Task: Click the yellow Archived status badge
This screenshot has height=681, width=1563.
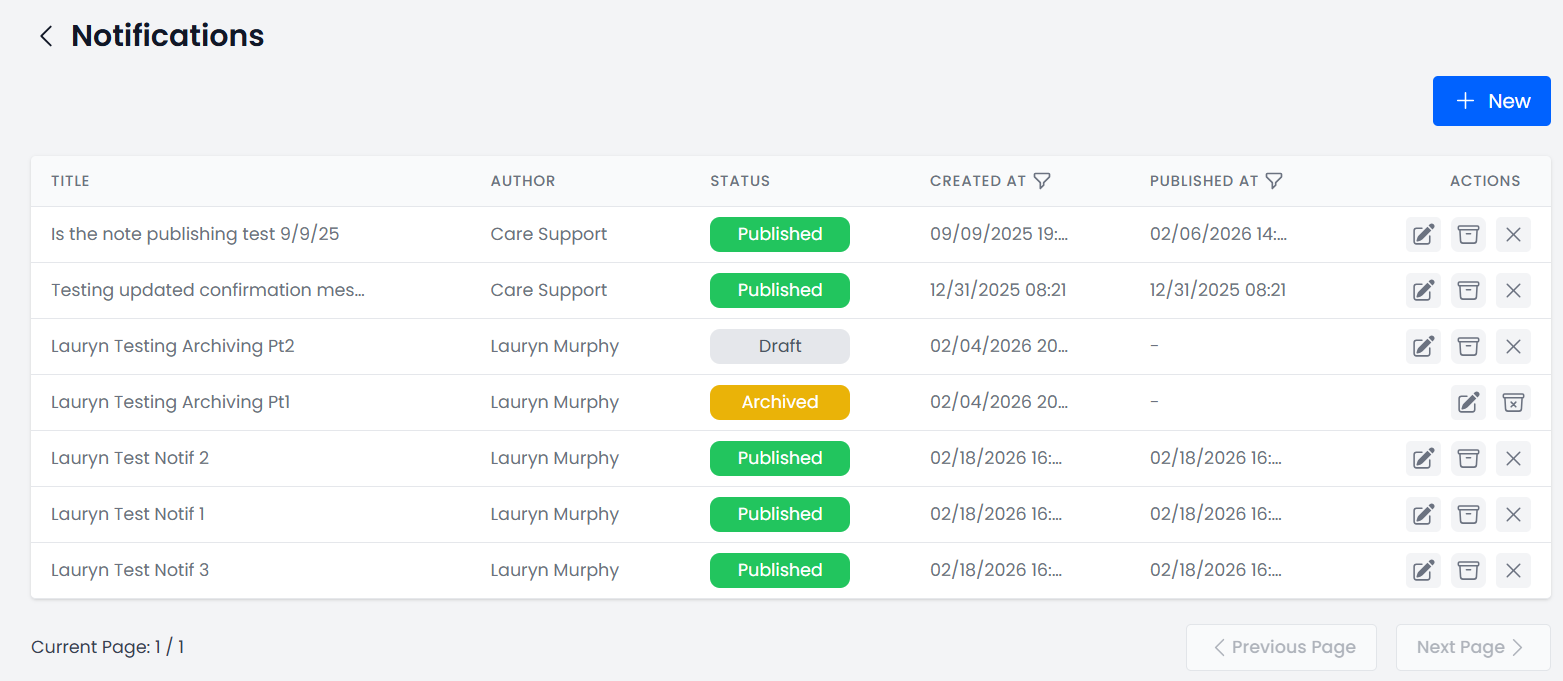Action: [x=779, y=402]
